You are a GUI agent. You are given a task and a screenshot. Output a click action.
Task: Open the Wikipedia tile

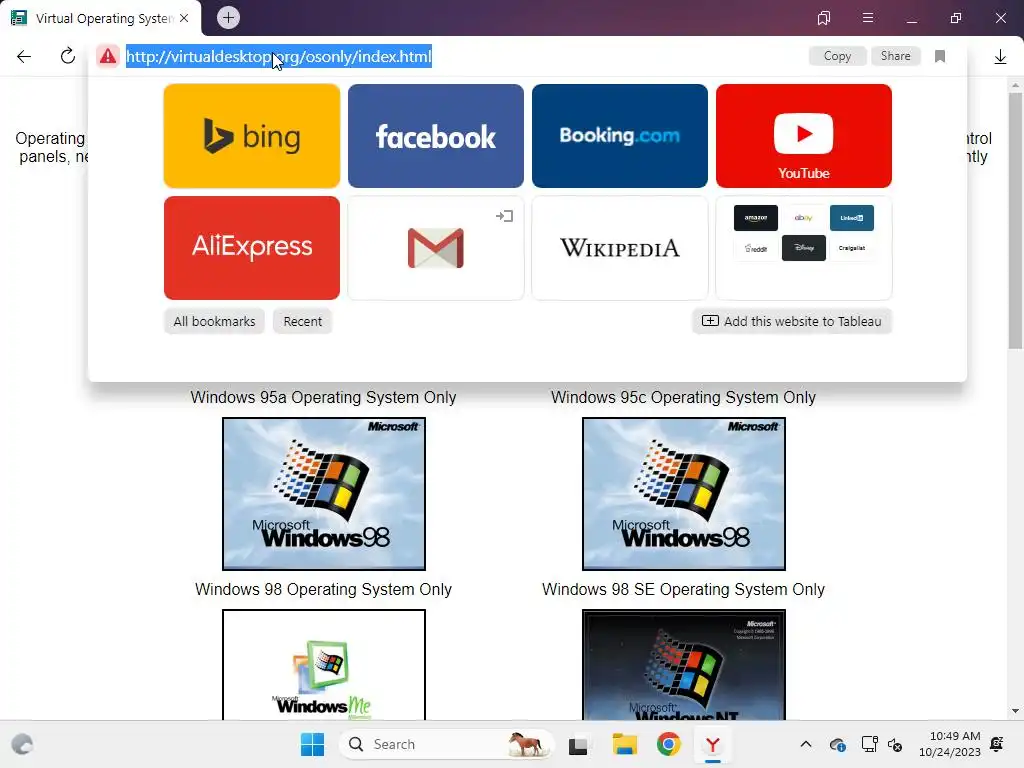[620, 248]
